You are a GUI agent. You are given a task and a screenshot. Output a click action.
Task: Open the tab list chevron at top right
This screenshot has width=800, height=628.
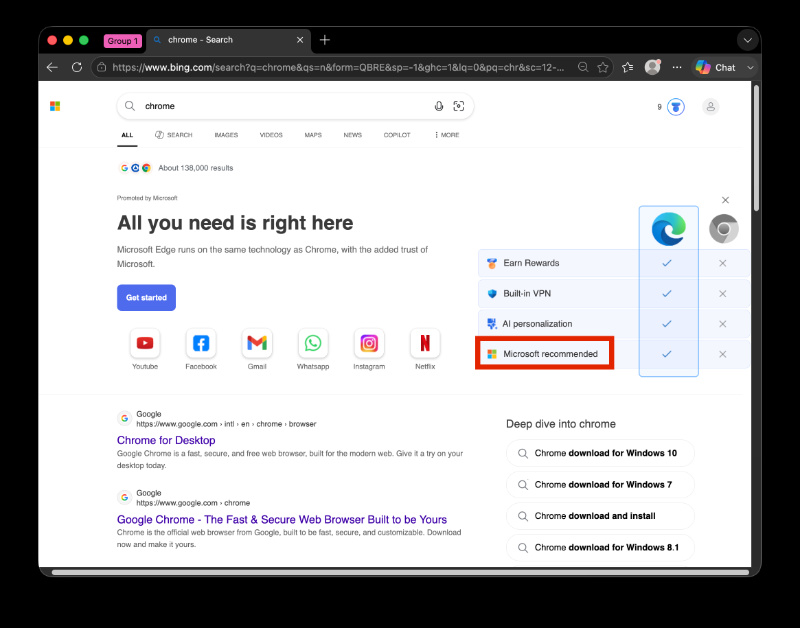click(x=747, y=40)
